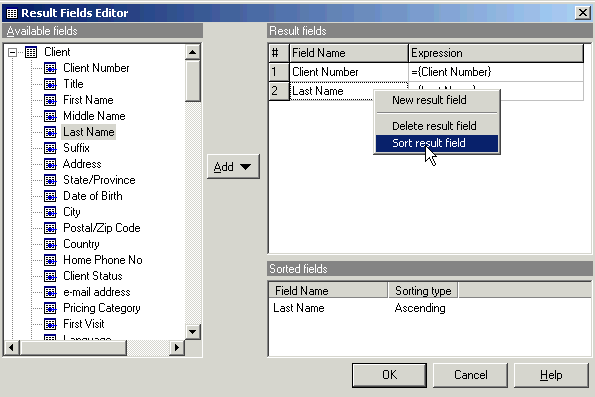Click the horizontal scrollbar thumb in Available fields
Screen dimensions: 595x397
pos(73,348)
